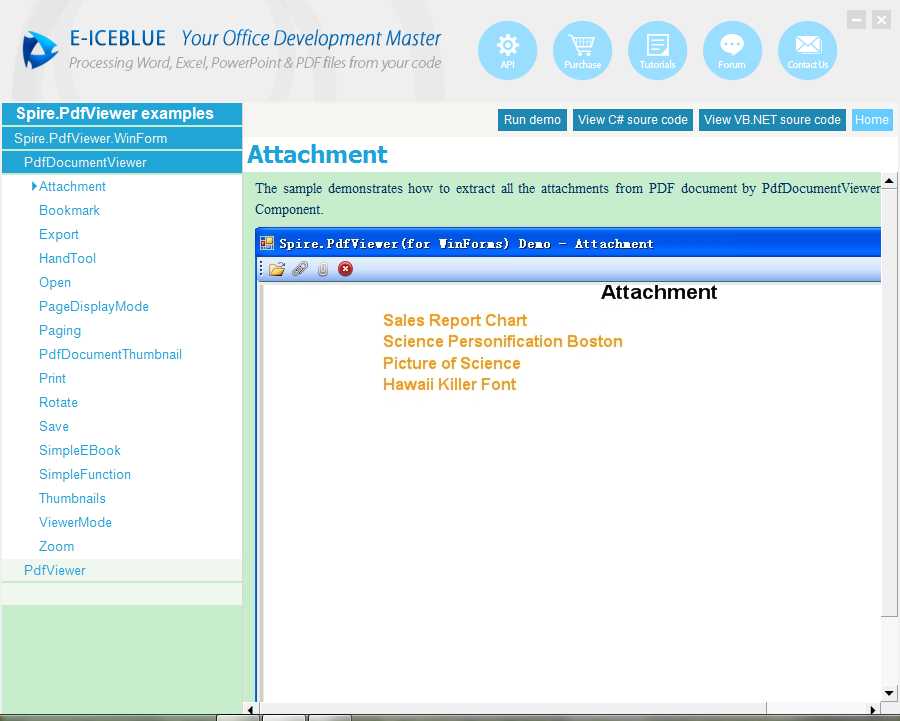Open the Tutorials round icon
The width and height of the screenshot is (900, 721).
pos(657,51)
